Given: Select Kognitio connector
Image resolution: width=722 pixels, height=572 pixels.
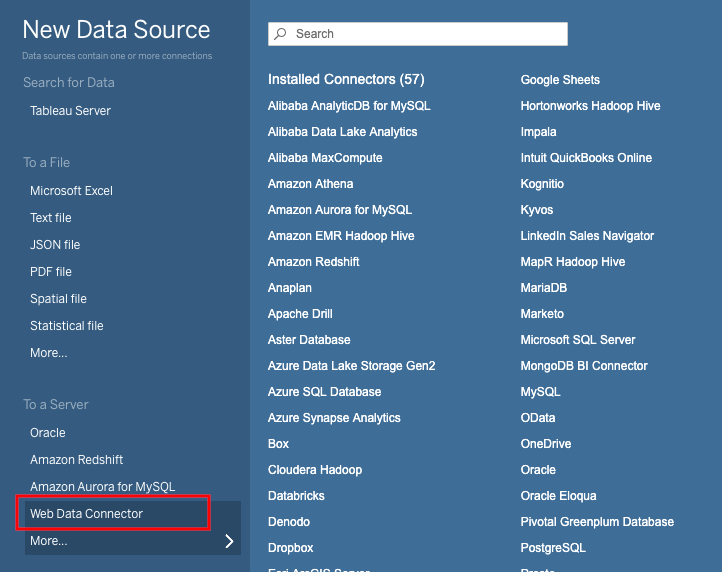Looking at the screenshot, I should (x=542, y=184).
